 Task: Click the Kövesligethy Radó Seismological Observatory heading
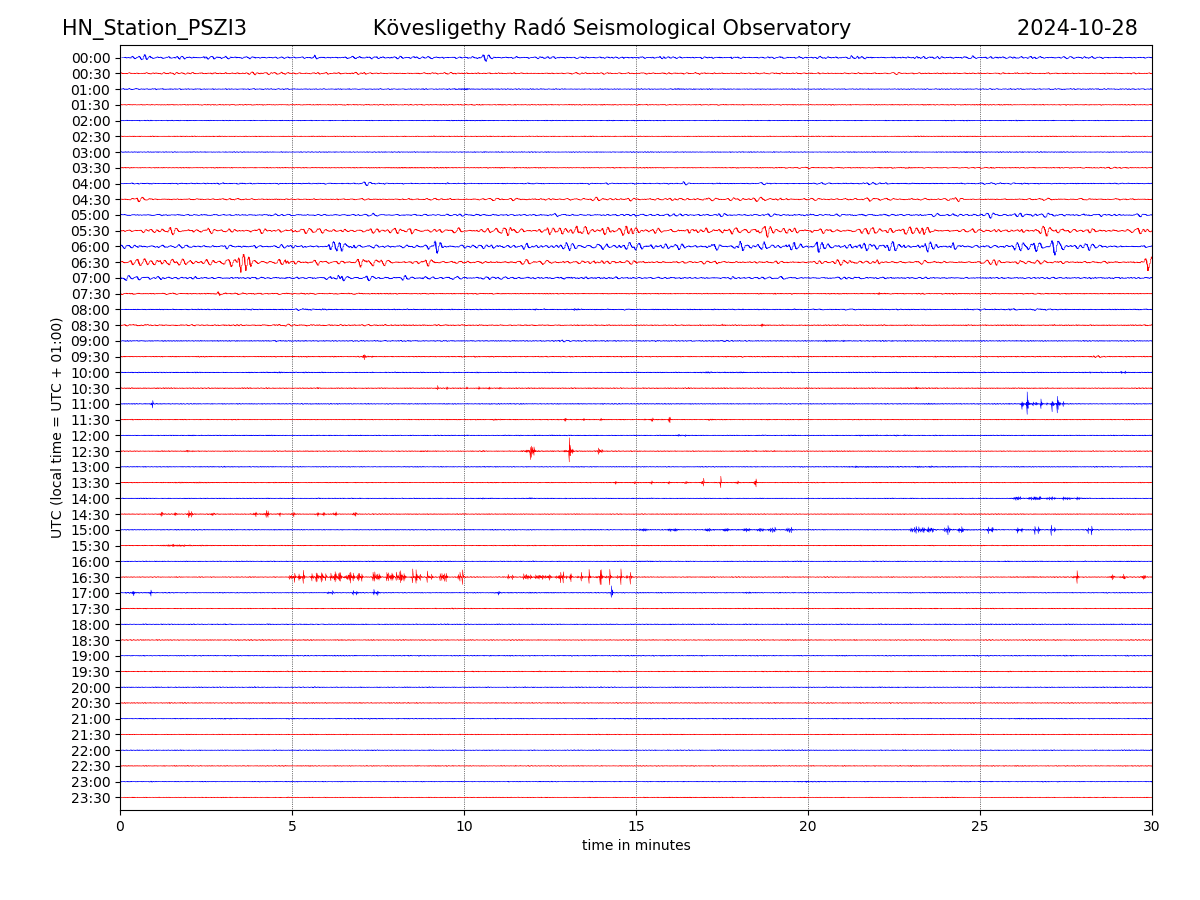[x=611, y=28]
